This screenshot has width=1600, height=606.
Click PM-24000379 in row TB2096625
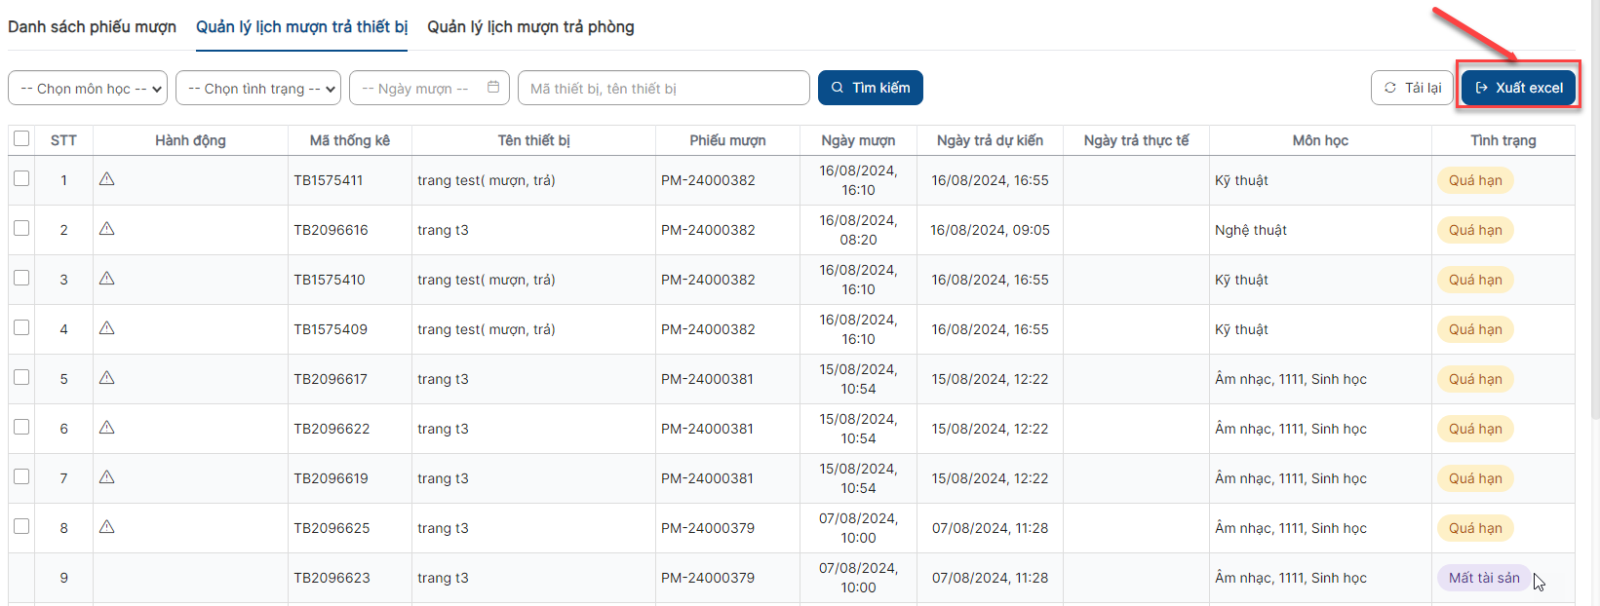coord(707,528)
